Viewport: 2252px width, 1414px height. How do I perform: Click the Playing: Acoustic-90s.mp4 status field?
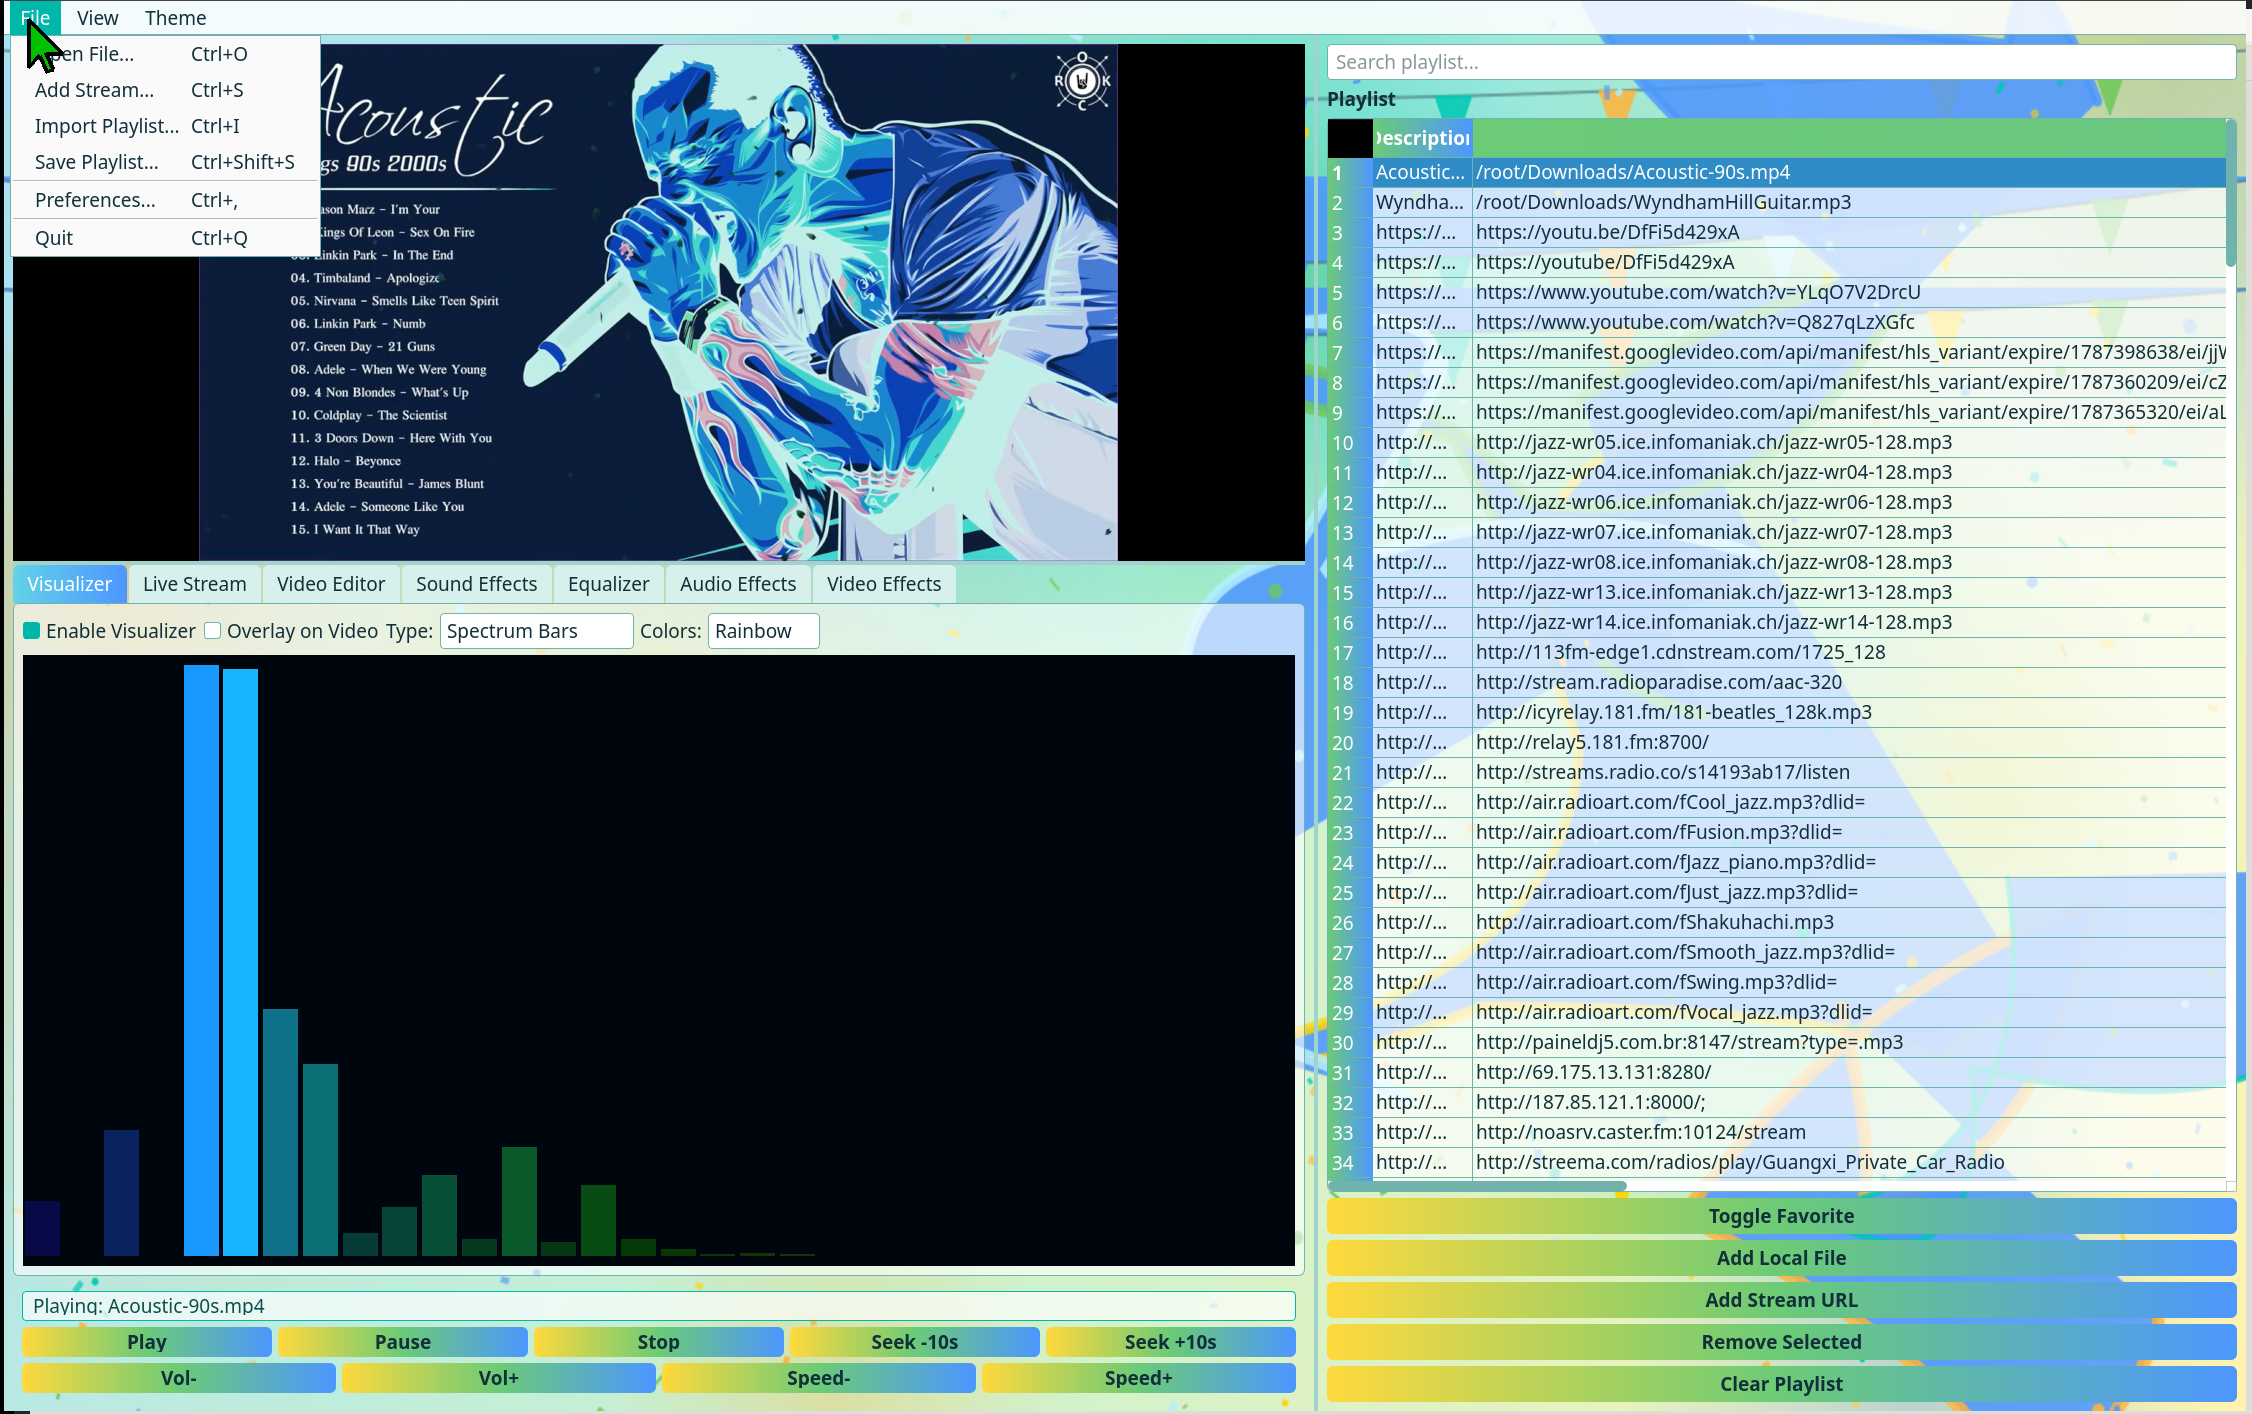point(659,1305)
